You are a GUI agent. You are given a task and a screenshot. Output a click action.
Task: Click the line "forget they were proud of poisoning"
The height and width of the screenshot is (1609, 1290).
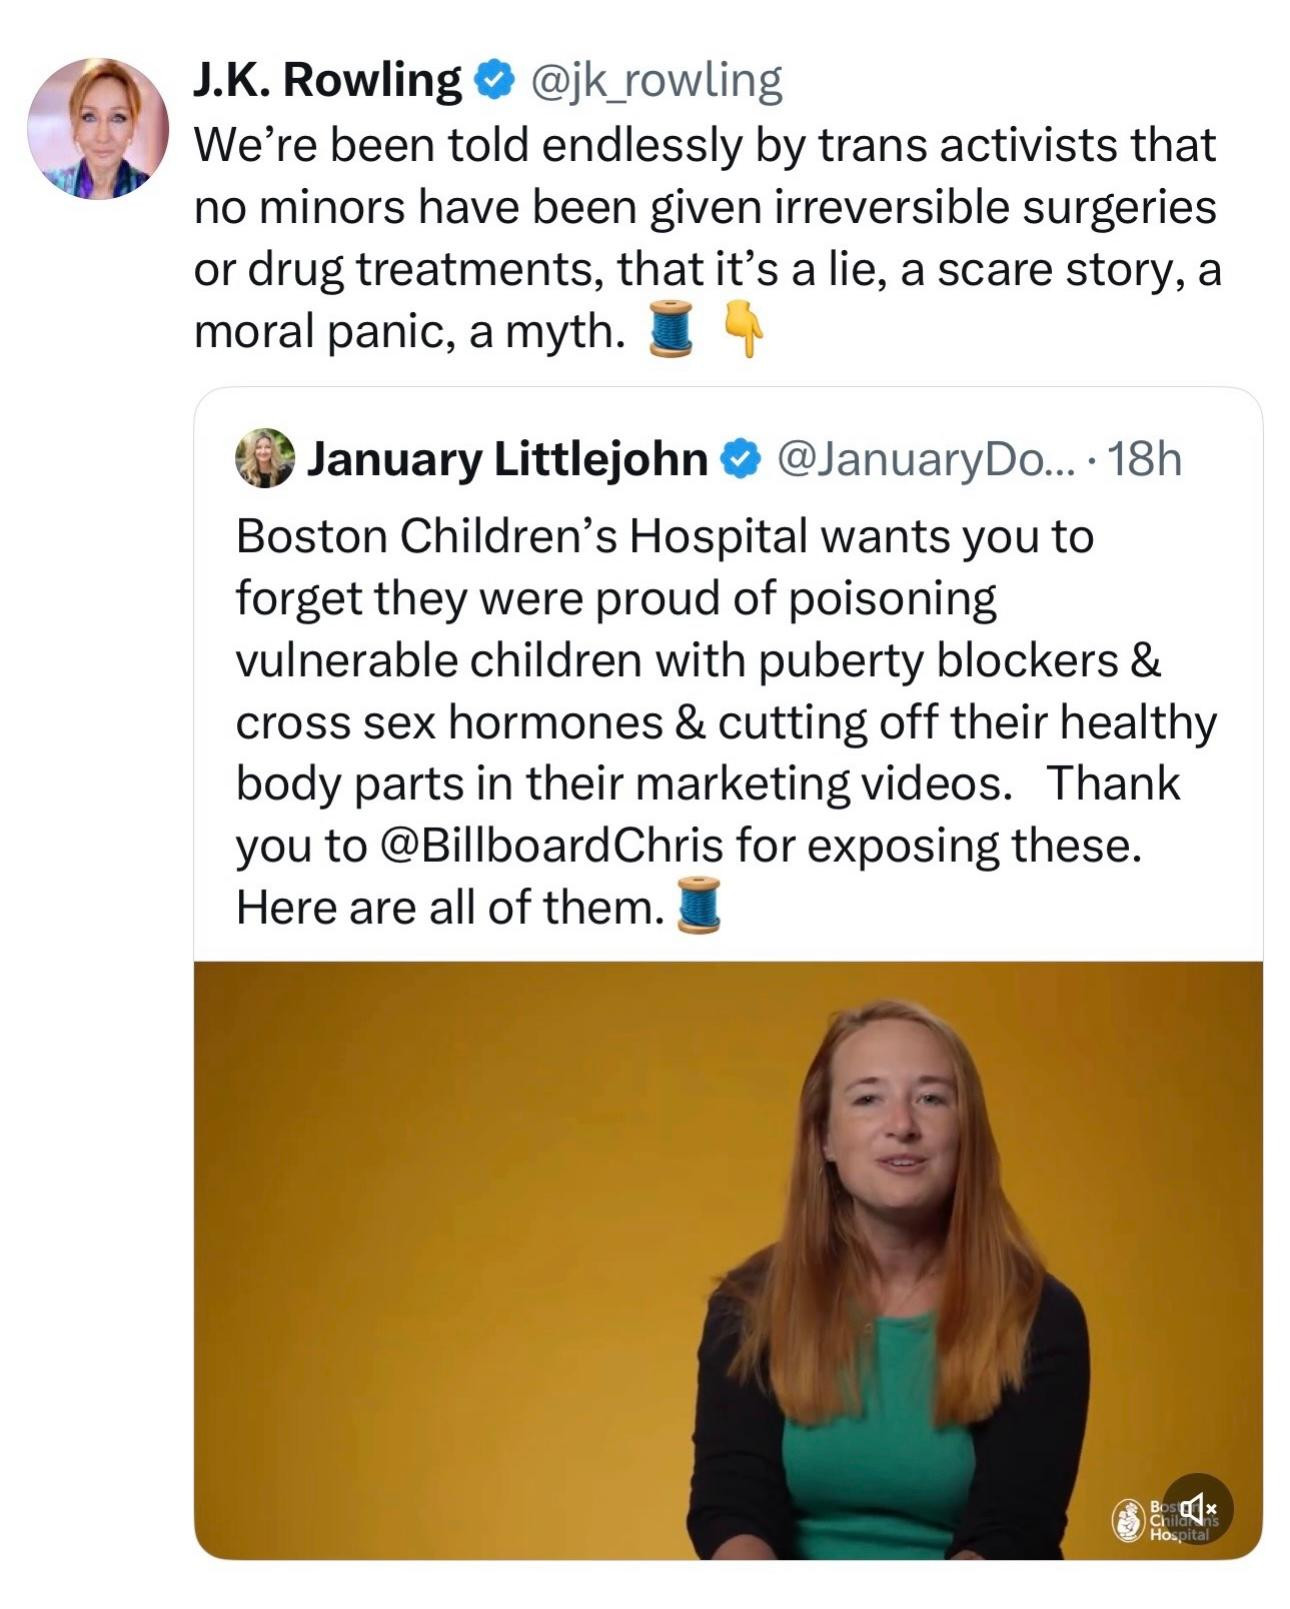click(x=616, y=599)
